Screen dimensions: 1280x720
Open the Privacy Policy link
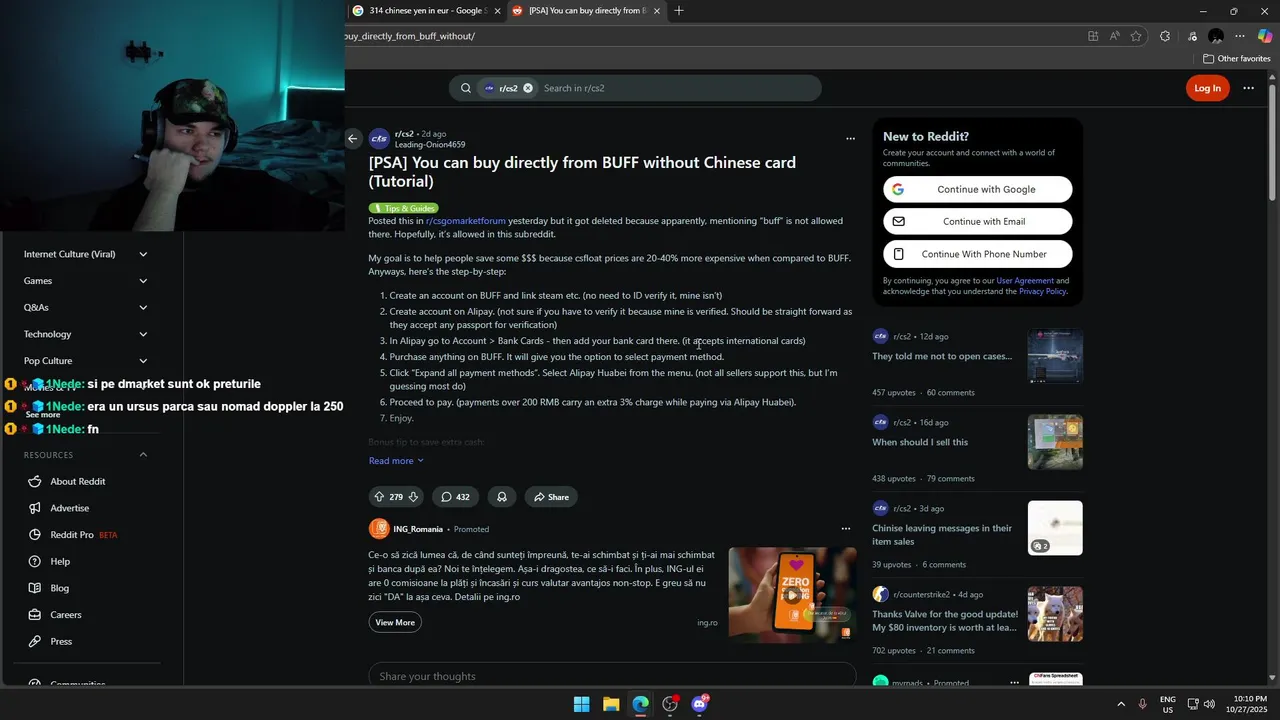pos(1042,291)
